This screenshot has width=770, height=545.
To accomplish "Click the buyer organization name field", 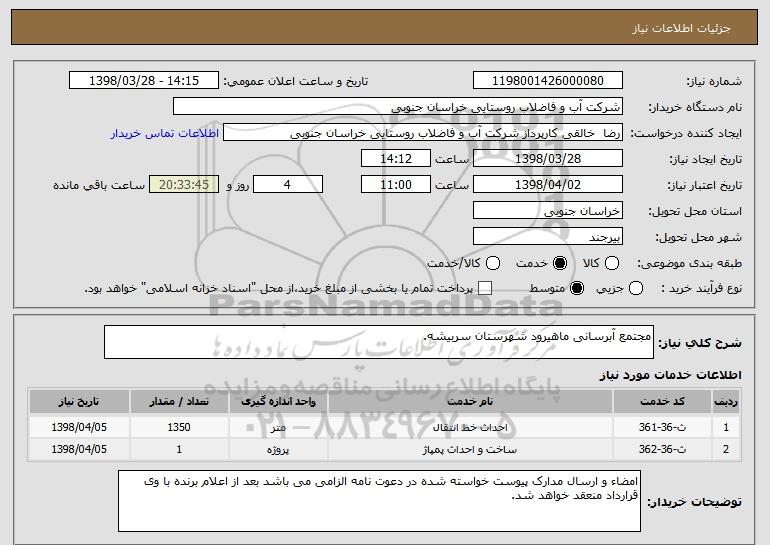I will 398,107.
